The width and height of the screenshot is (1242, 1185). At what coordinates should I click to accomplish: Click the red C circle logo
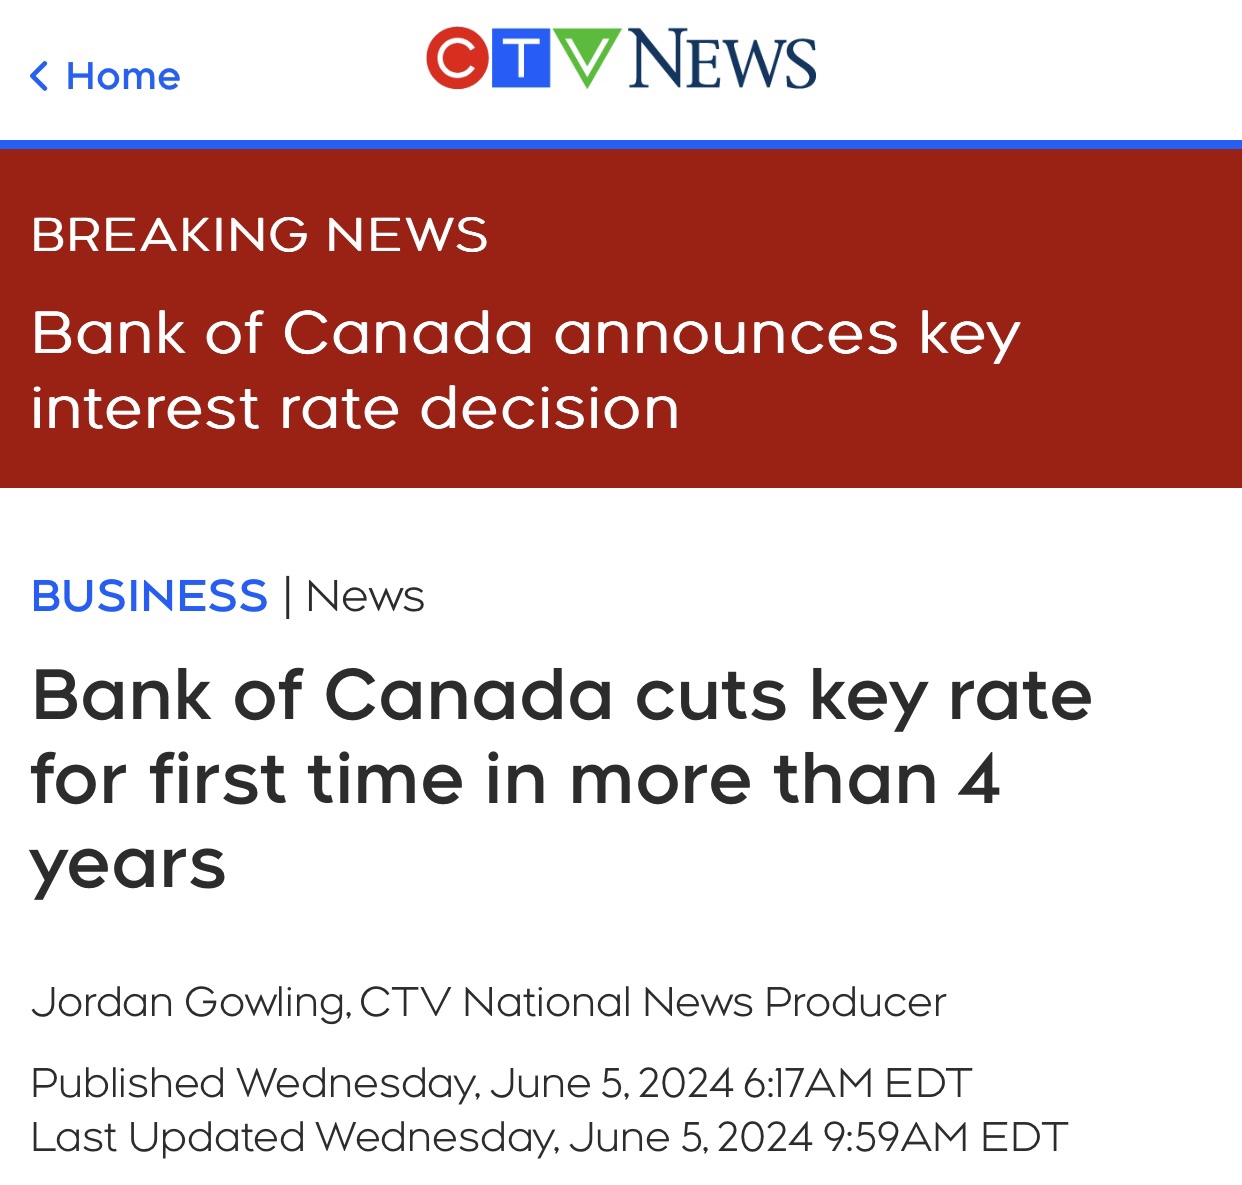tap(457, 58)
